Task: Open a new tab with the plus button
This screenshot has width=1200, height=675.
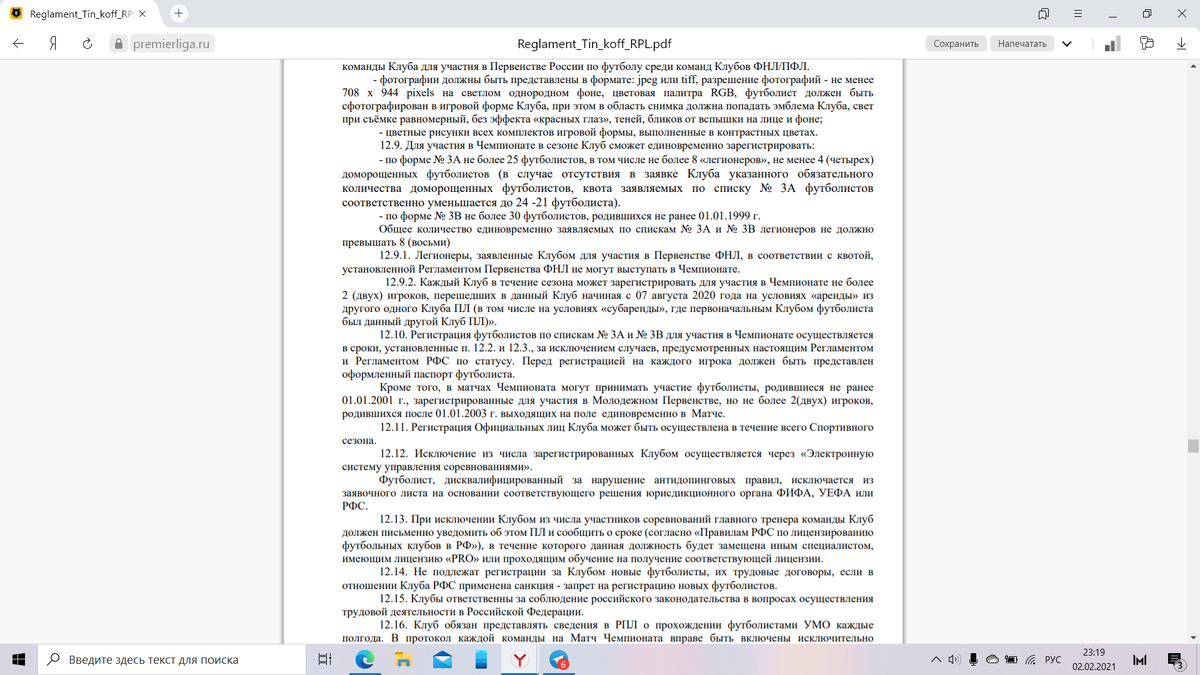Action: [x=178, y=14]
